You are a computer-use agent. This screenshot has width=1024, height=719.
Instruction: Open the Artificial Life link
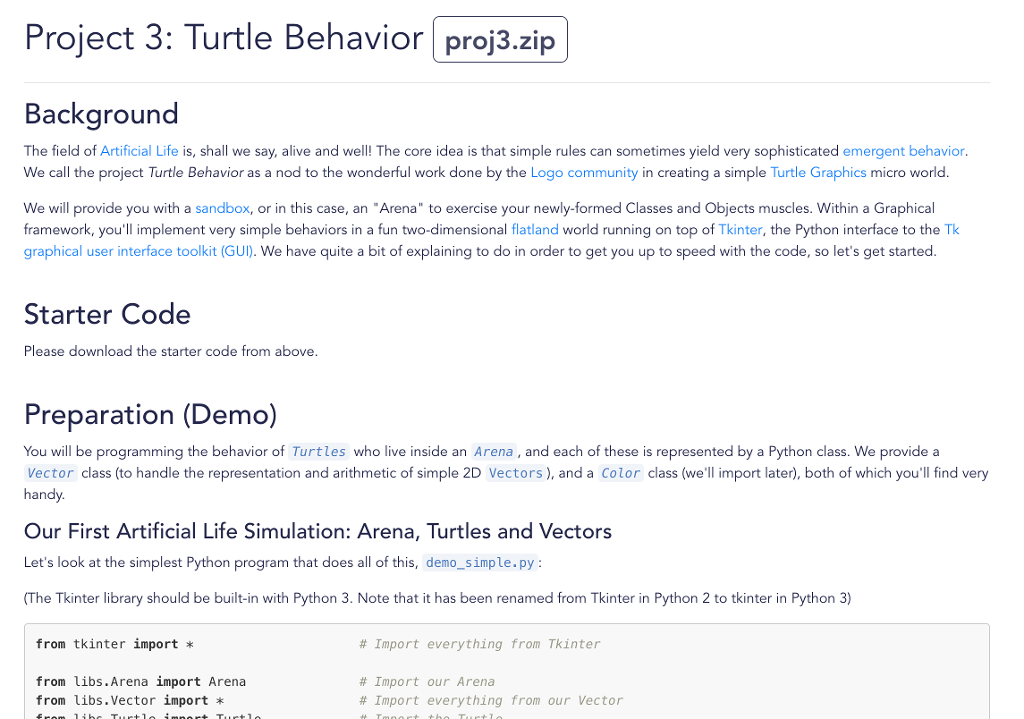tap(138, 150)
